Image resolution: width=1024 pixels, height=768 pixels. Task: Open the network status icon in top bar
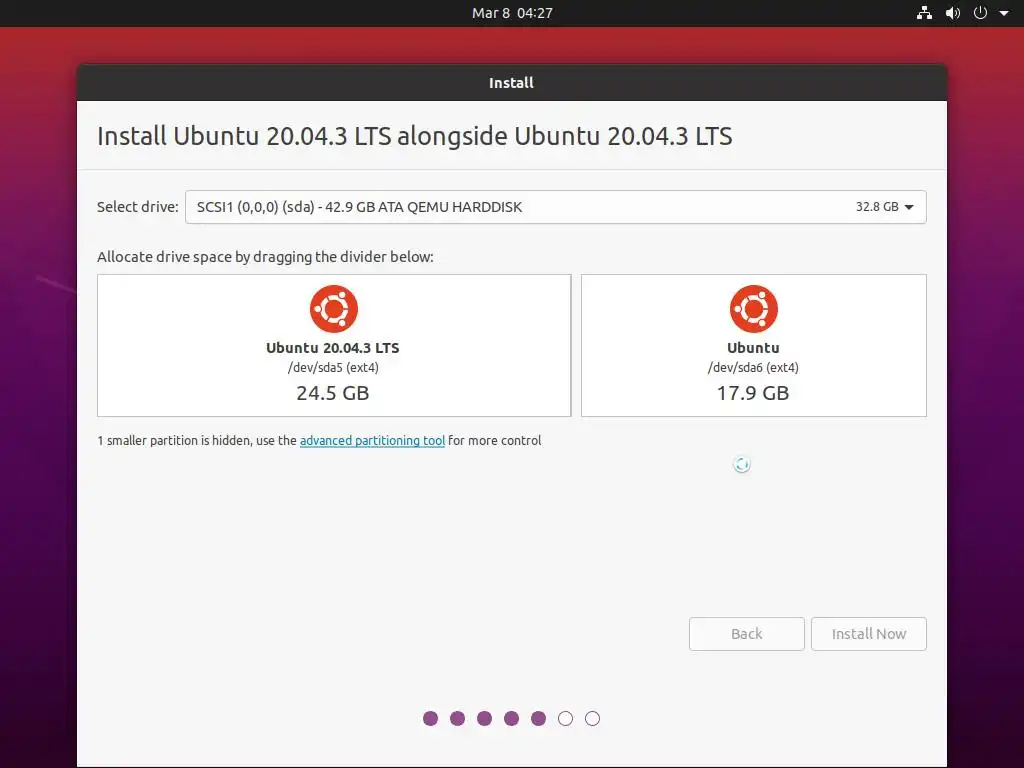pyautogui.click(x=924, y=13)
